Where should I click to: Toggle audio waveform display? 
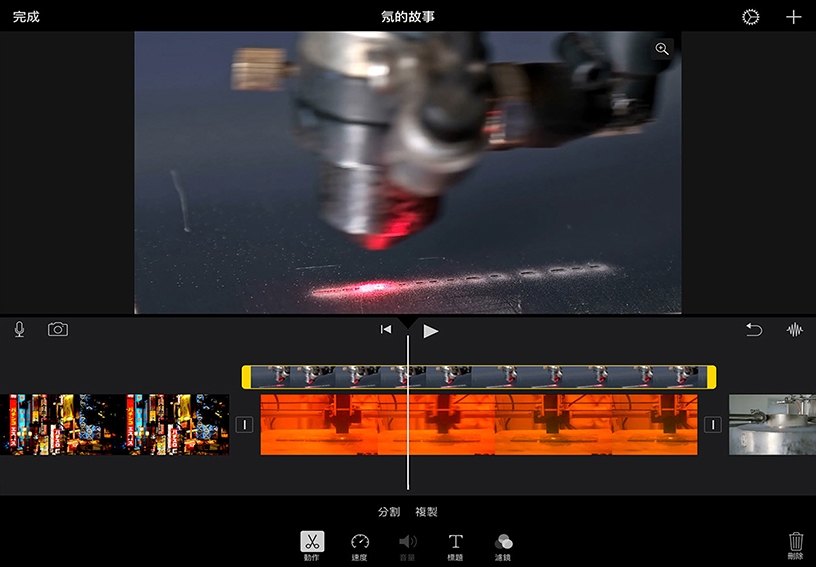[x=794, y=330]
